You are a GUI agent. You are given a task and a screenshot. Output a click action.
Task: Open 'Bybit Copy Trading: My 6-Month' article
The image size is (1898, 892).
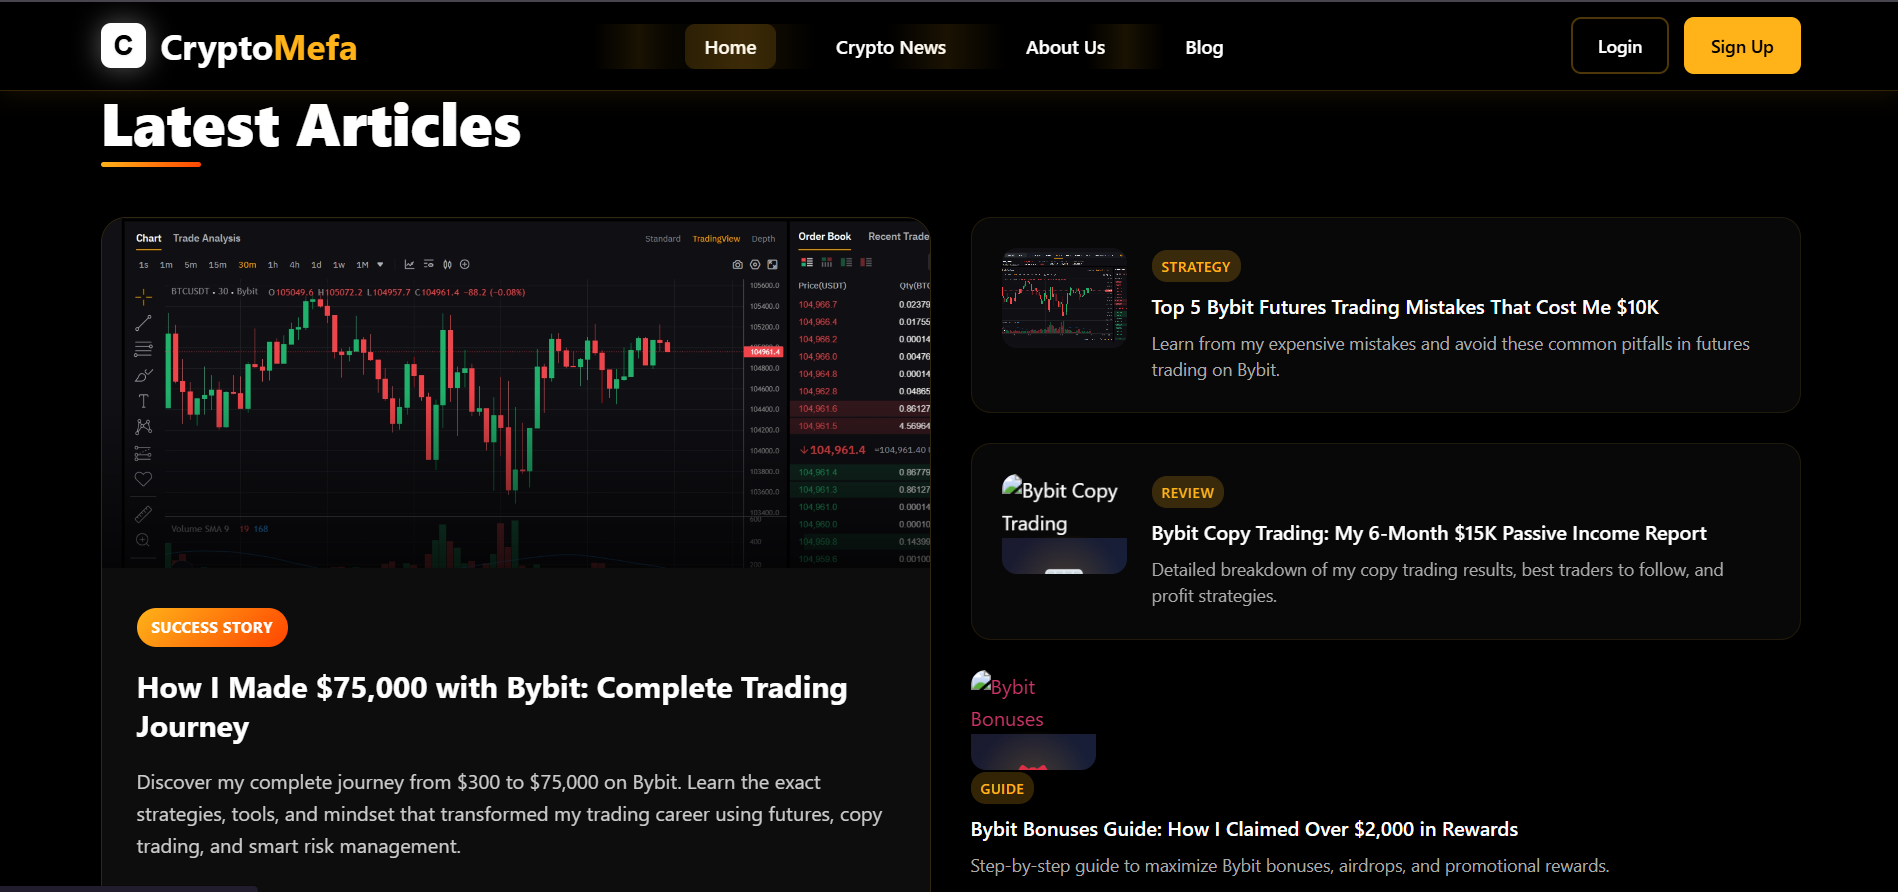click(1428, 533)
